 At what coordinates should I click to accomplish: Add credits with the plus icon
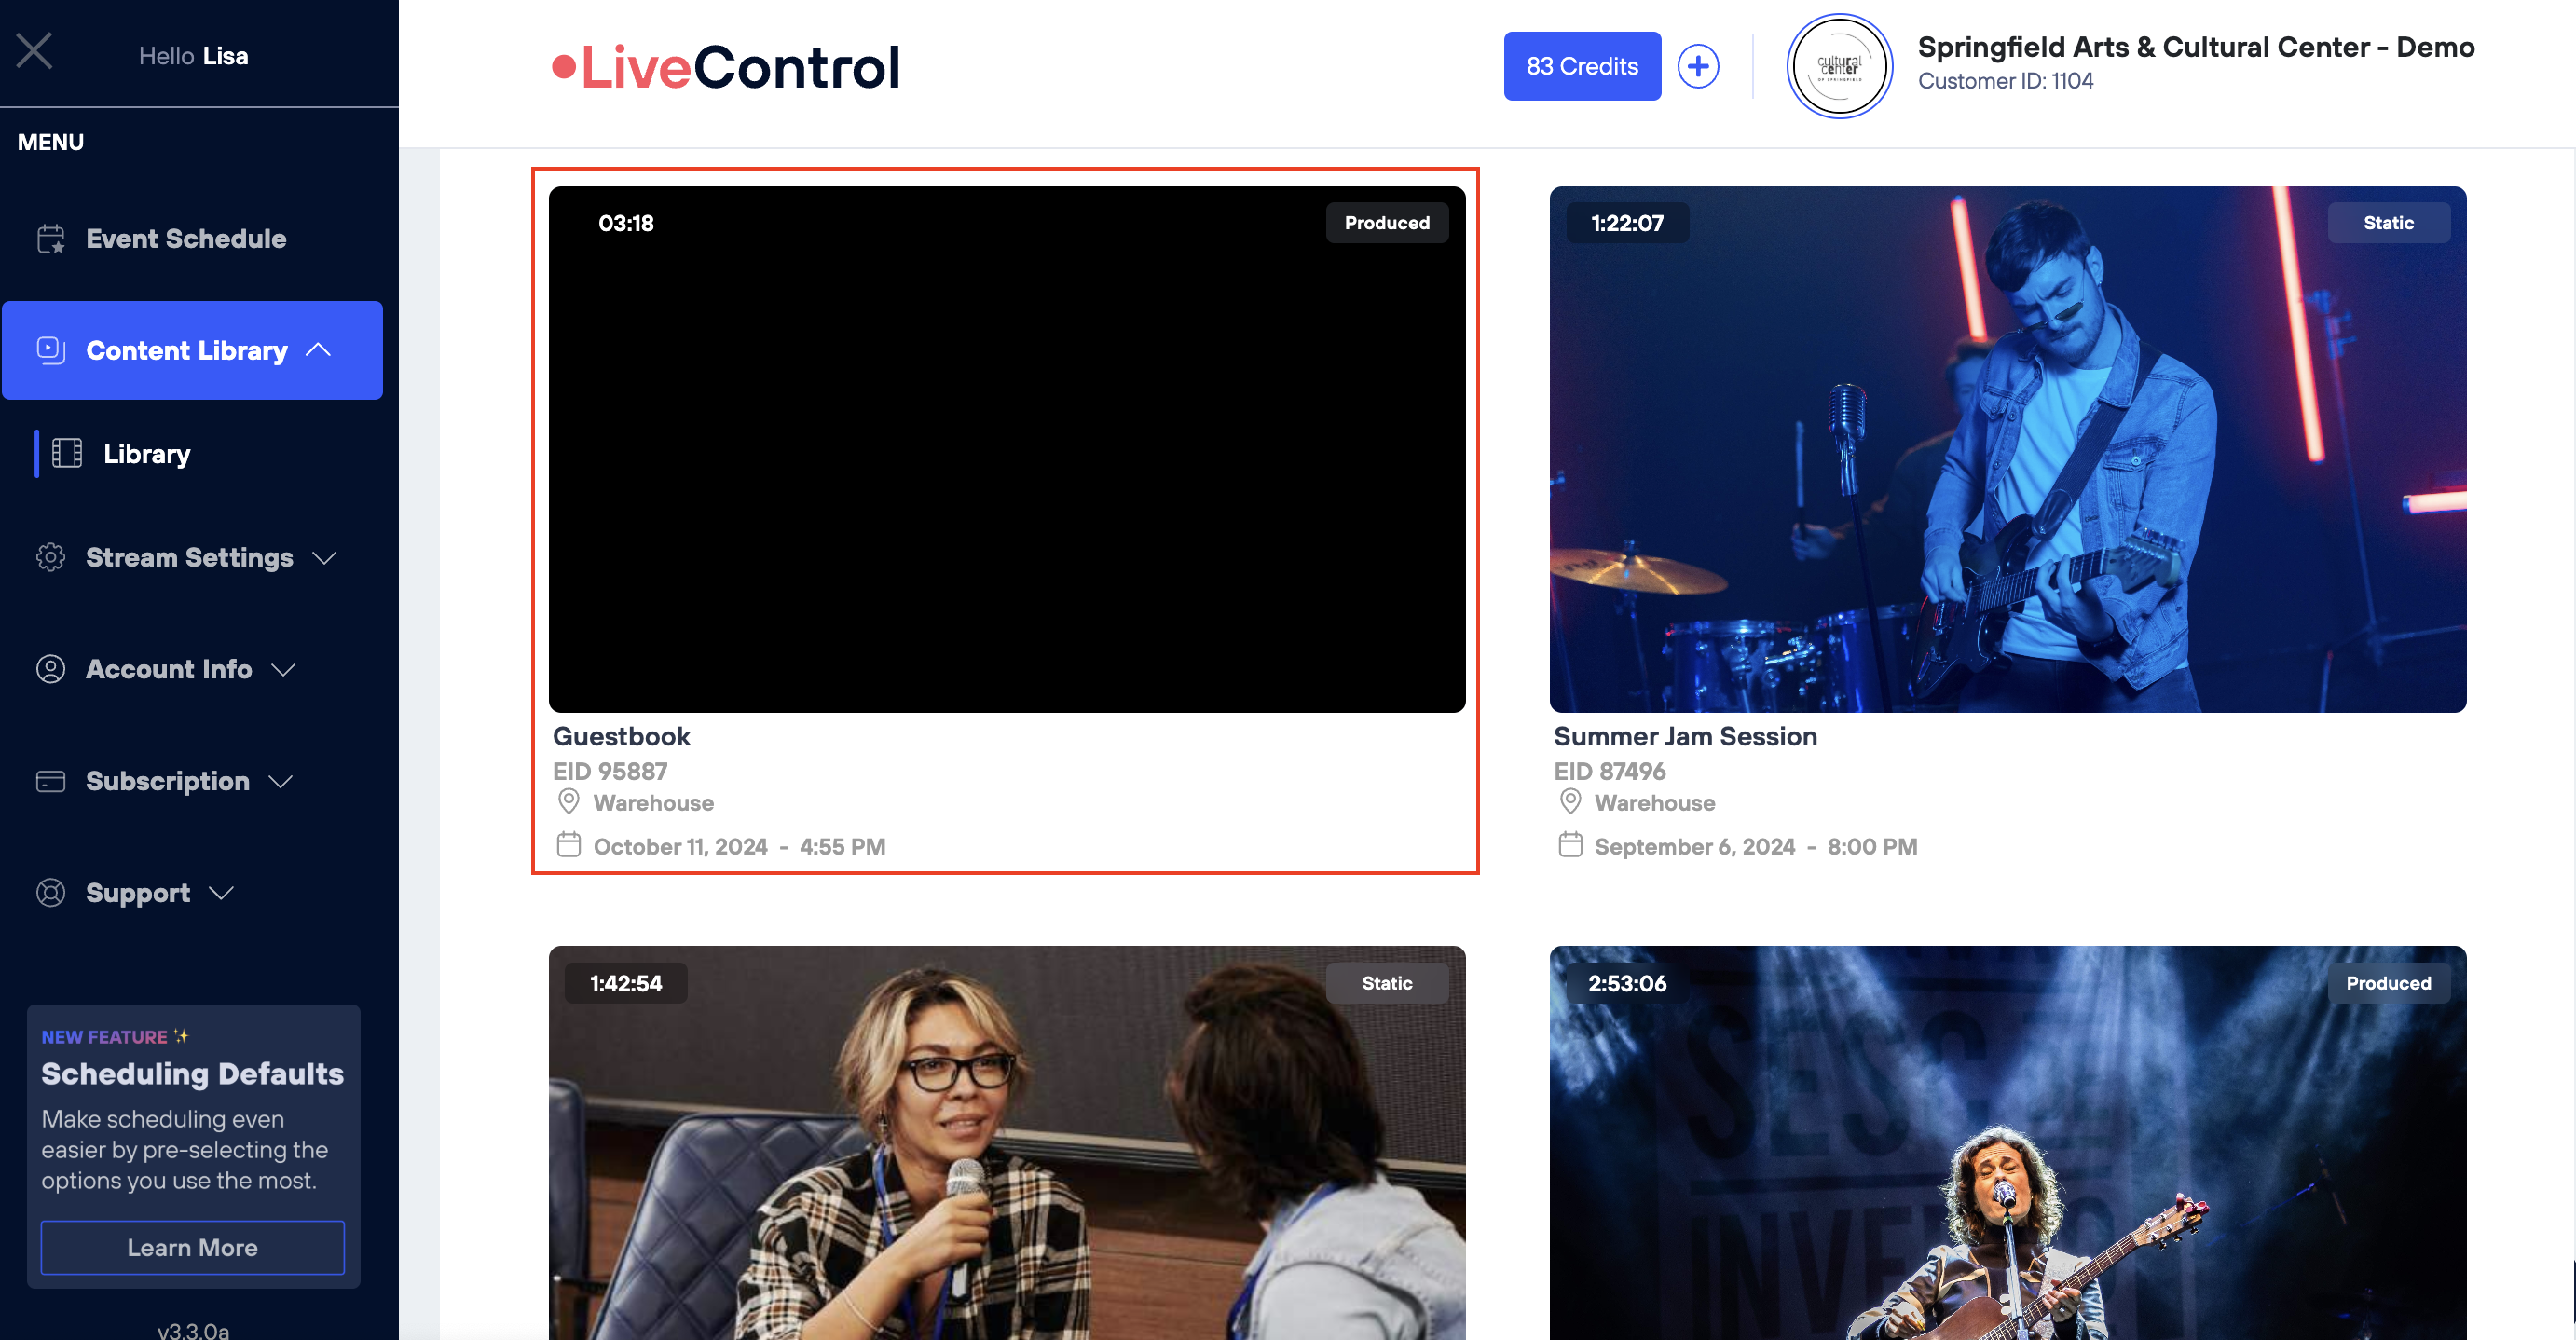(1697, 67)
